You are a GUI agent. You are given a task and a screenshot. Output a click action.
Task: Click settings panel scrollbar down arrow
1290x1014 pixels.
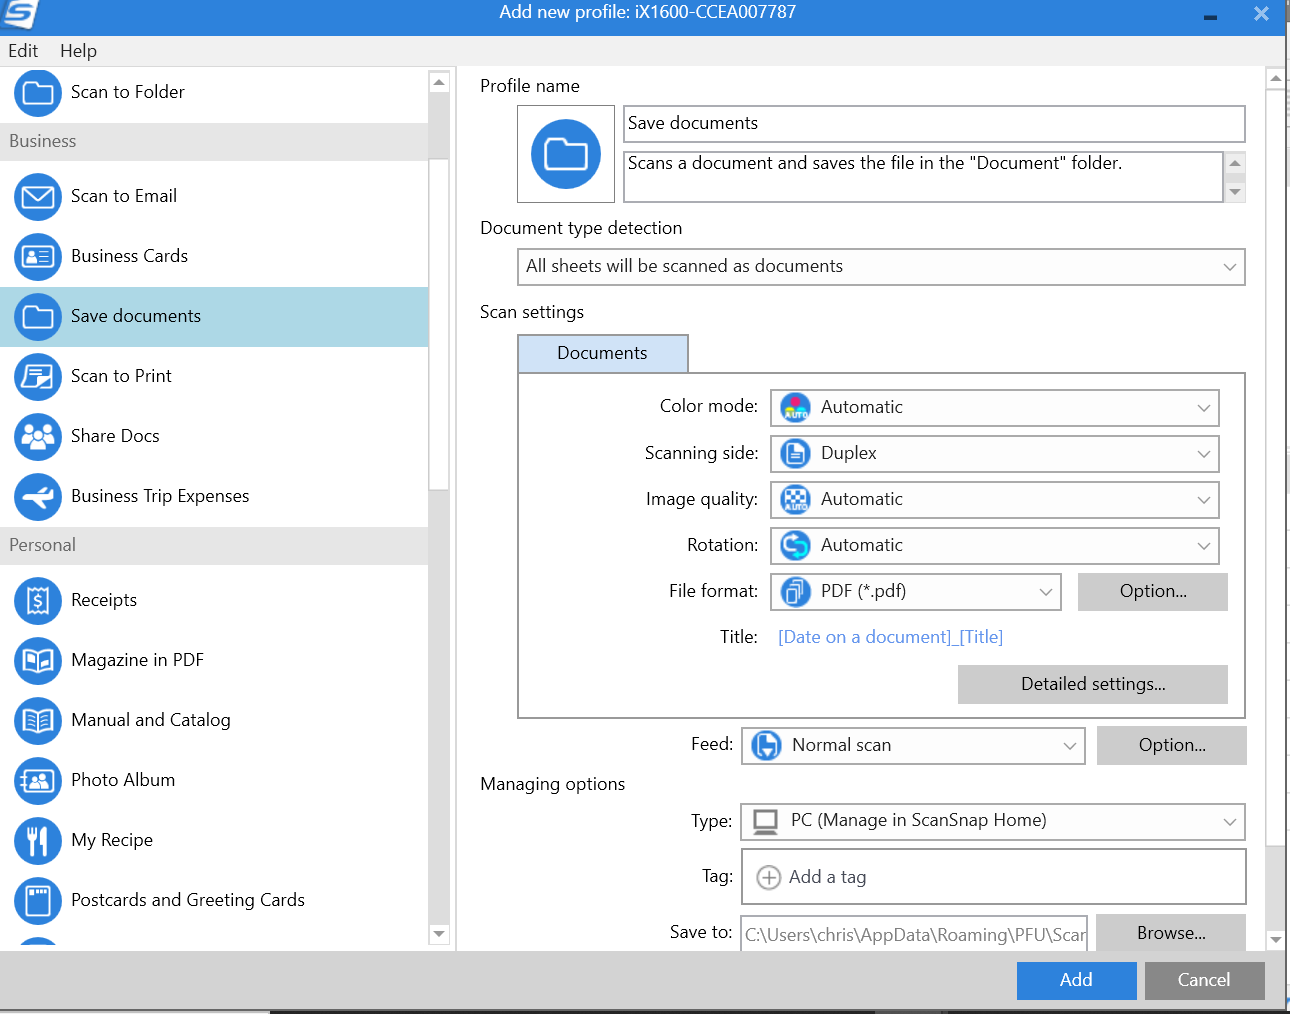tap(1275, 940)
